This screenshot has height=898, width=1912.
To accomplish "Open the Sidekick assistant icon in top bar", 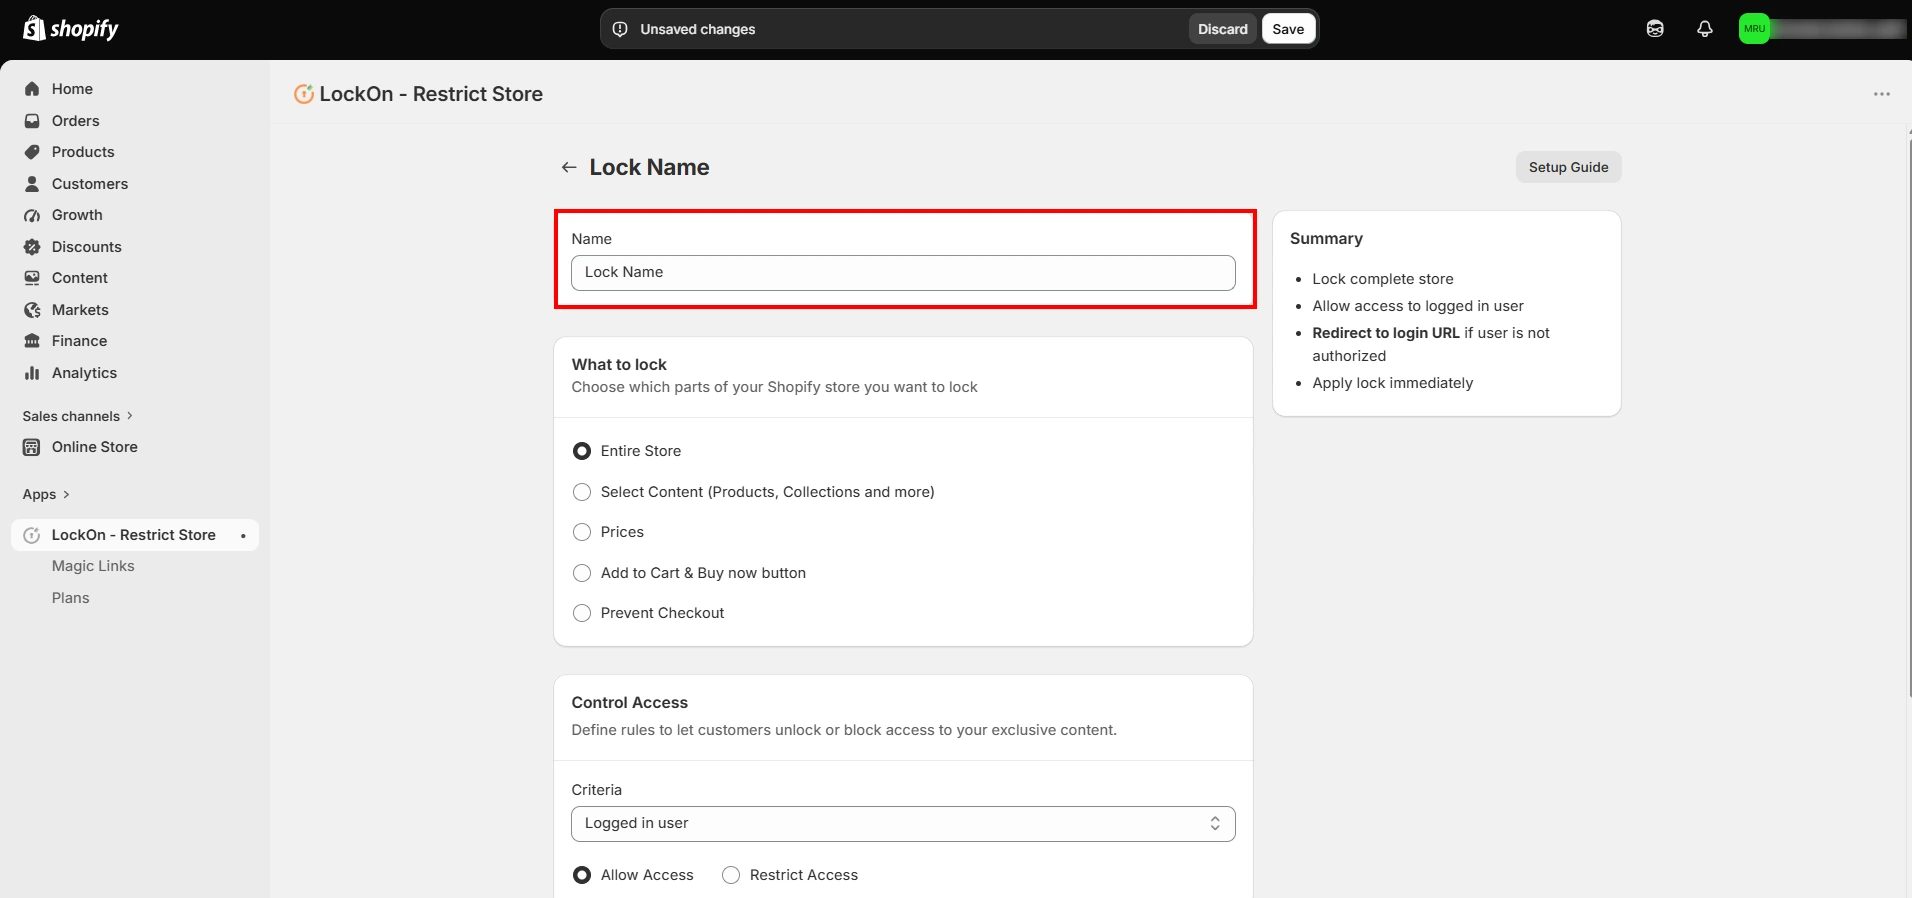I will pos(1655,29).
